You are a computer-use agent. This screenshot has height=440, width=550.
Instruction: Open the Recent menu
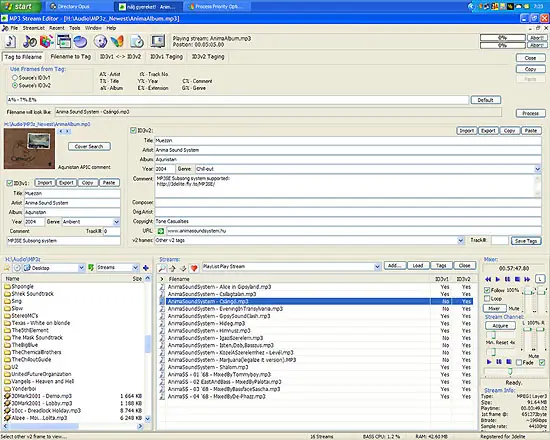click(x=56, y=28)
